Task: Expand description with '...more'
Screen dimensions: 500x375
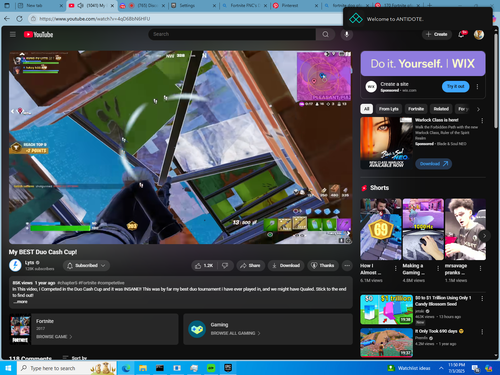Action: pos(20,302)
